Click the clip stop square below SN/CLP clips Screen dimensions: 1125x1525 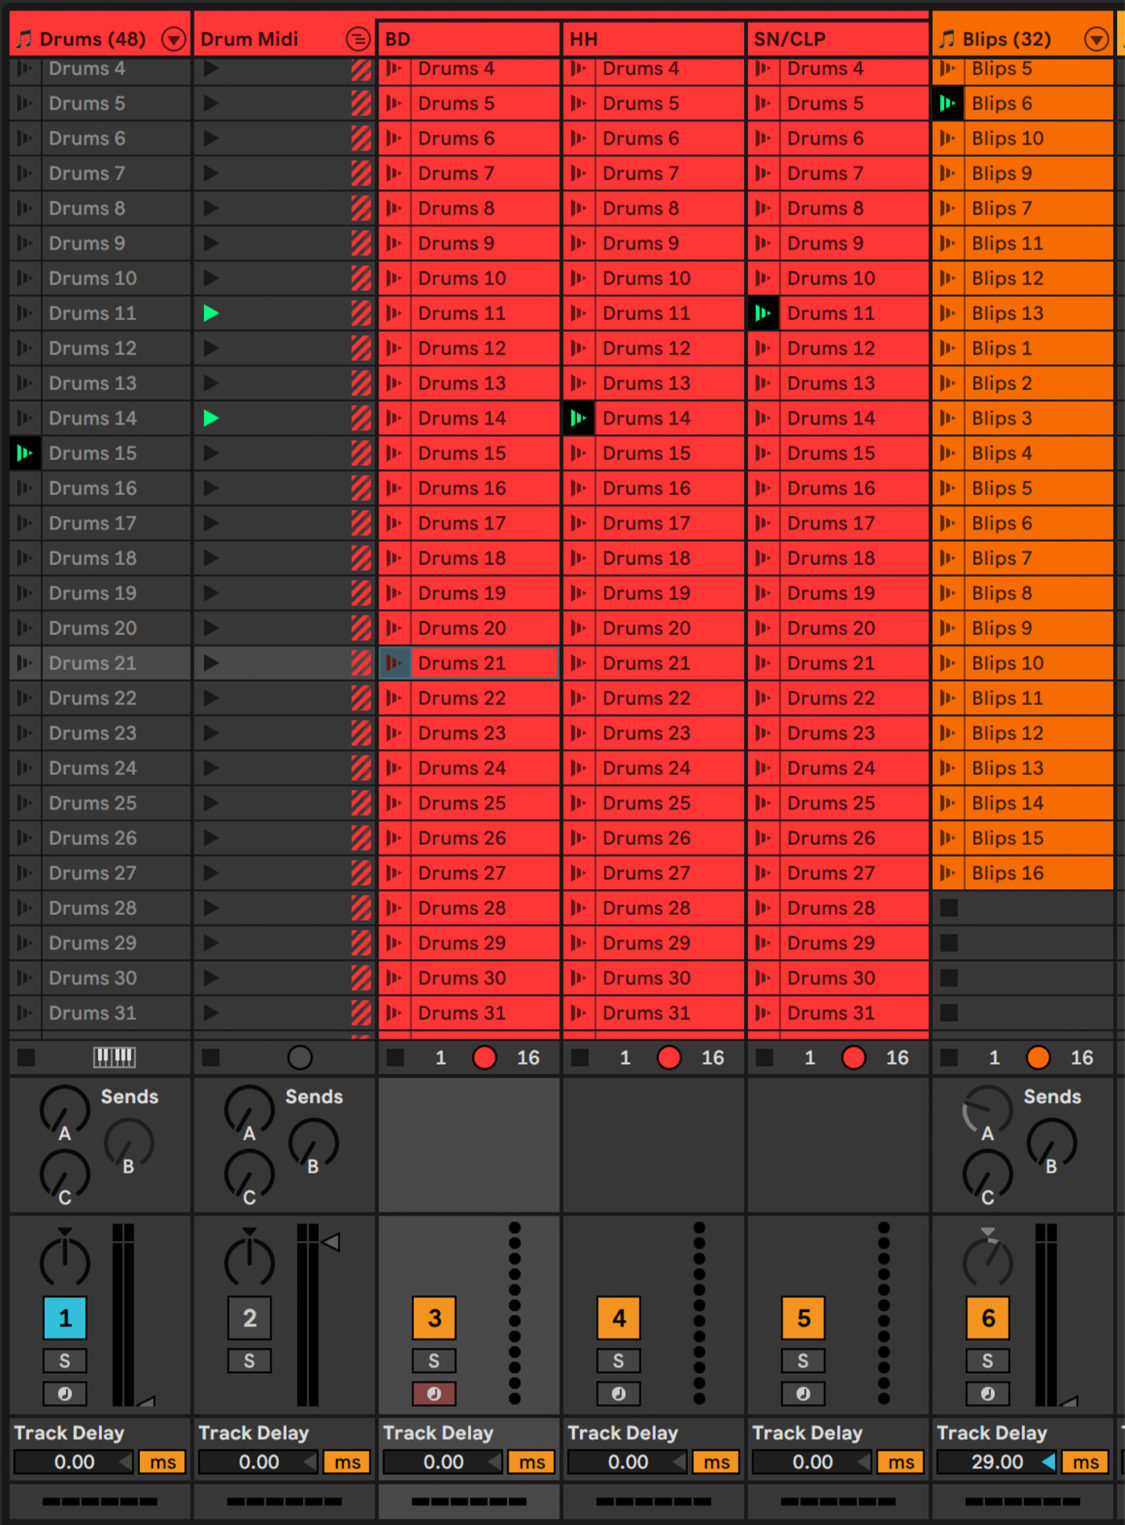point(764,1057)
